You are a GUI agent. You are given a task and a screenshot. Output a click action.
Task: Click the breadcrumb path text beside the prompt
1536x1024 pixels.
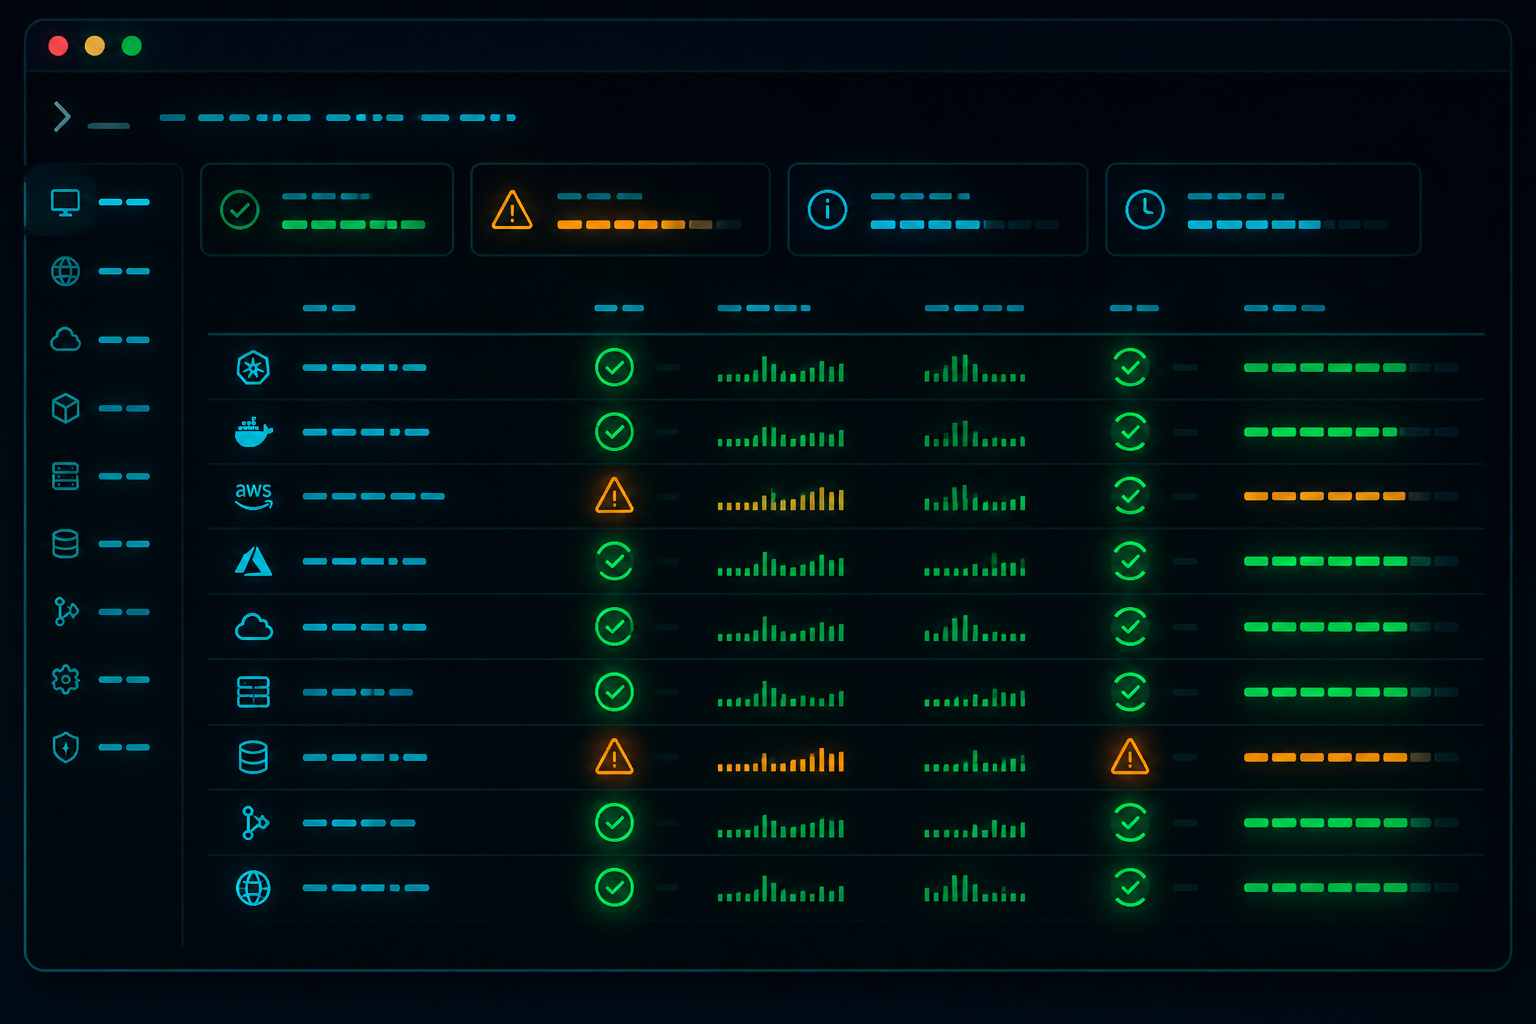[x=338, y=118]
